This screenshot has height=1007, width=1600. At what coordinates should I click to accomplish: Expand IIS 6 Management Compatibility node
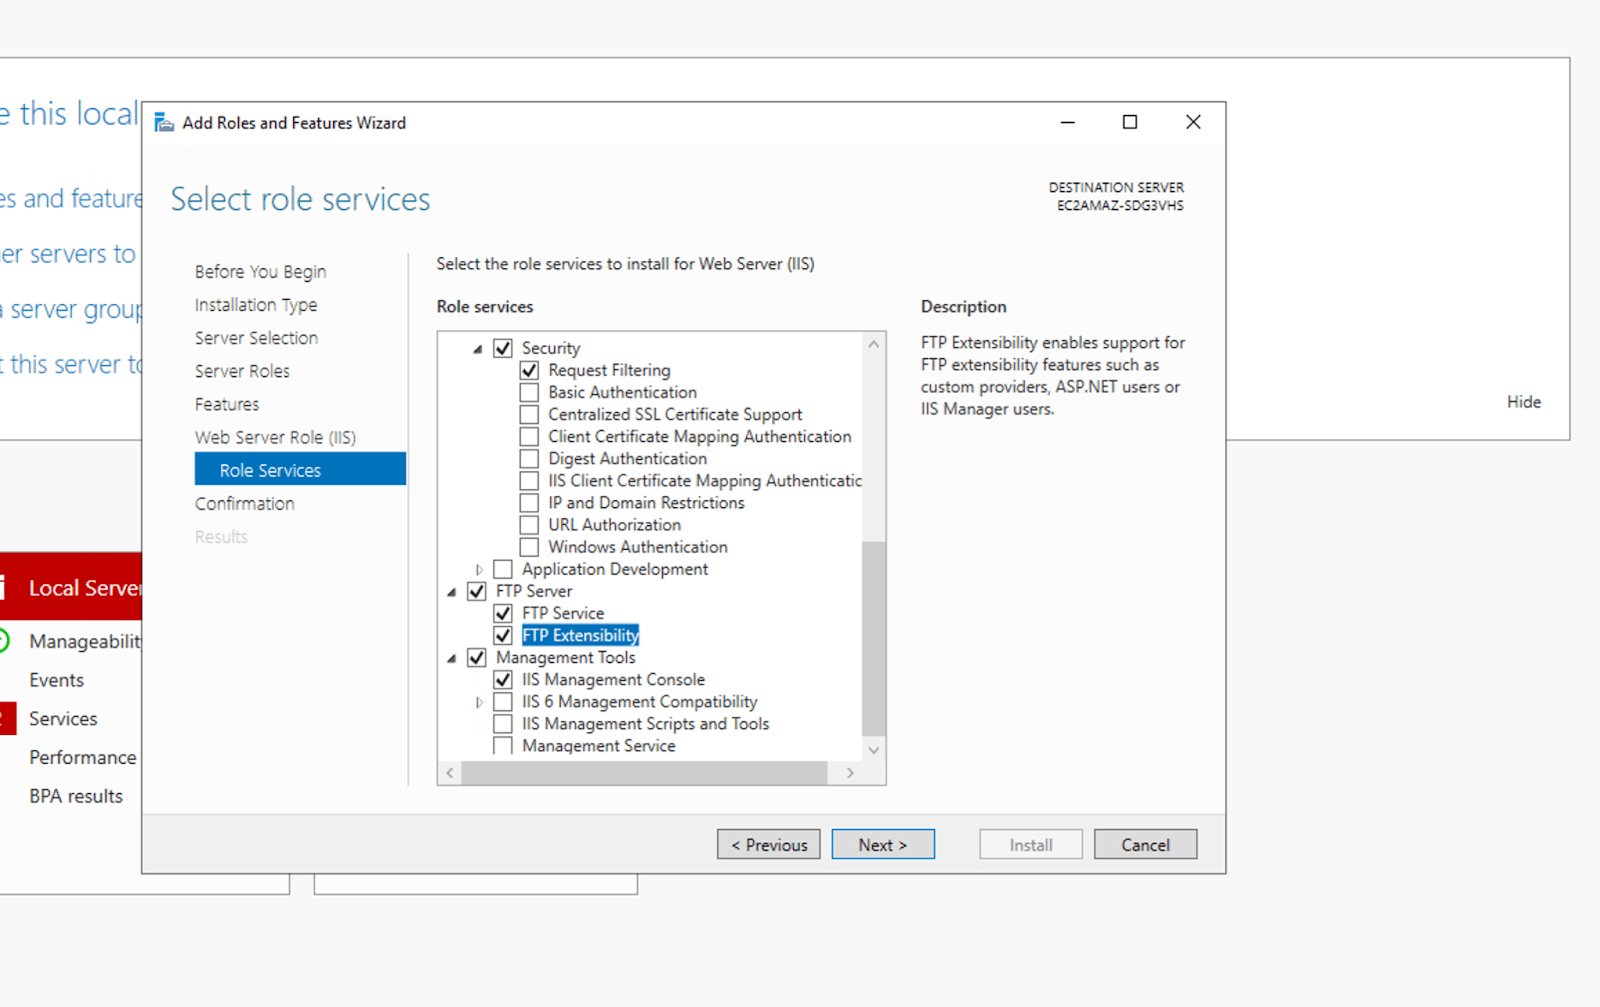coord(479,702)
